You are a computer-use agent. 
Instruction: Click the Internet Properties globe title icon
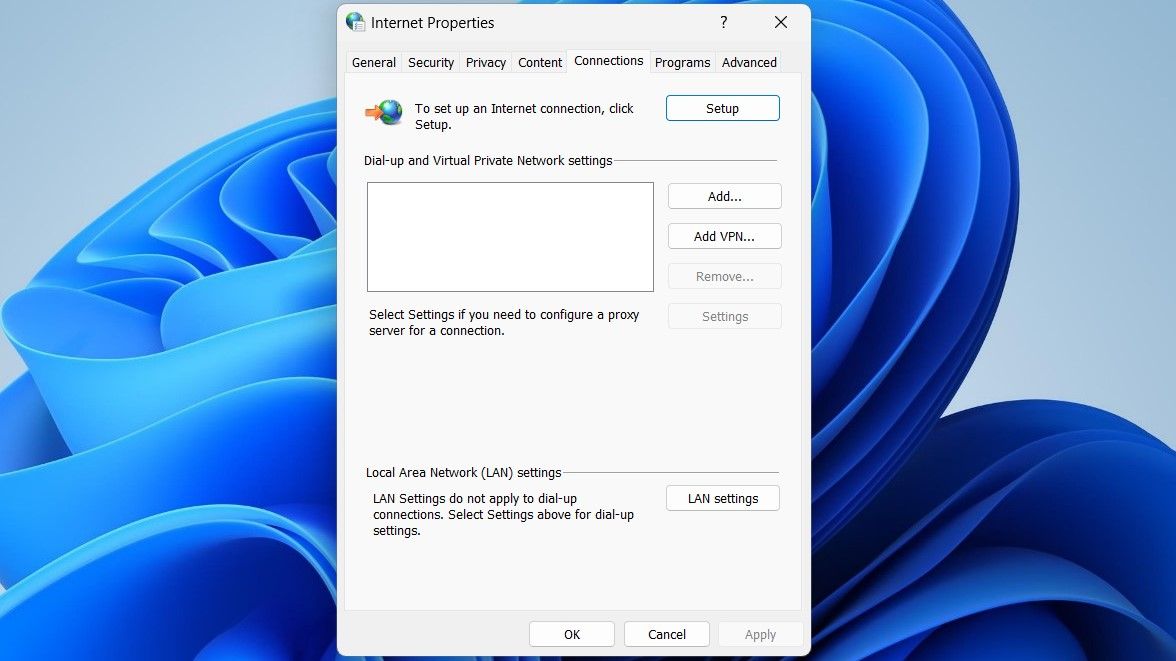[x=355, y=23]
